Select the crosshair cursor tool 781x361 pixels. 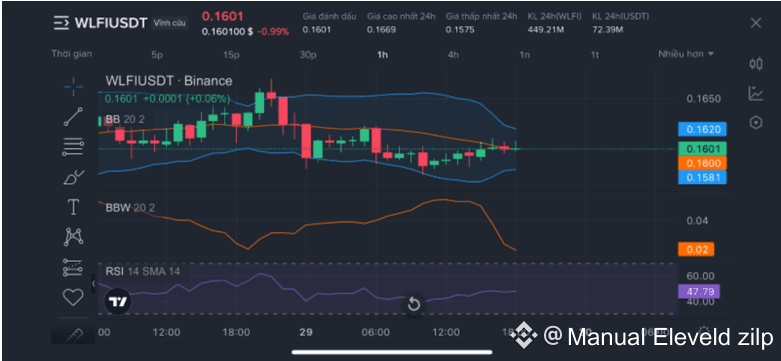[74, 87]
